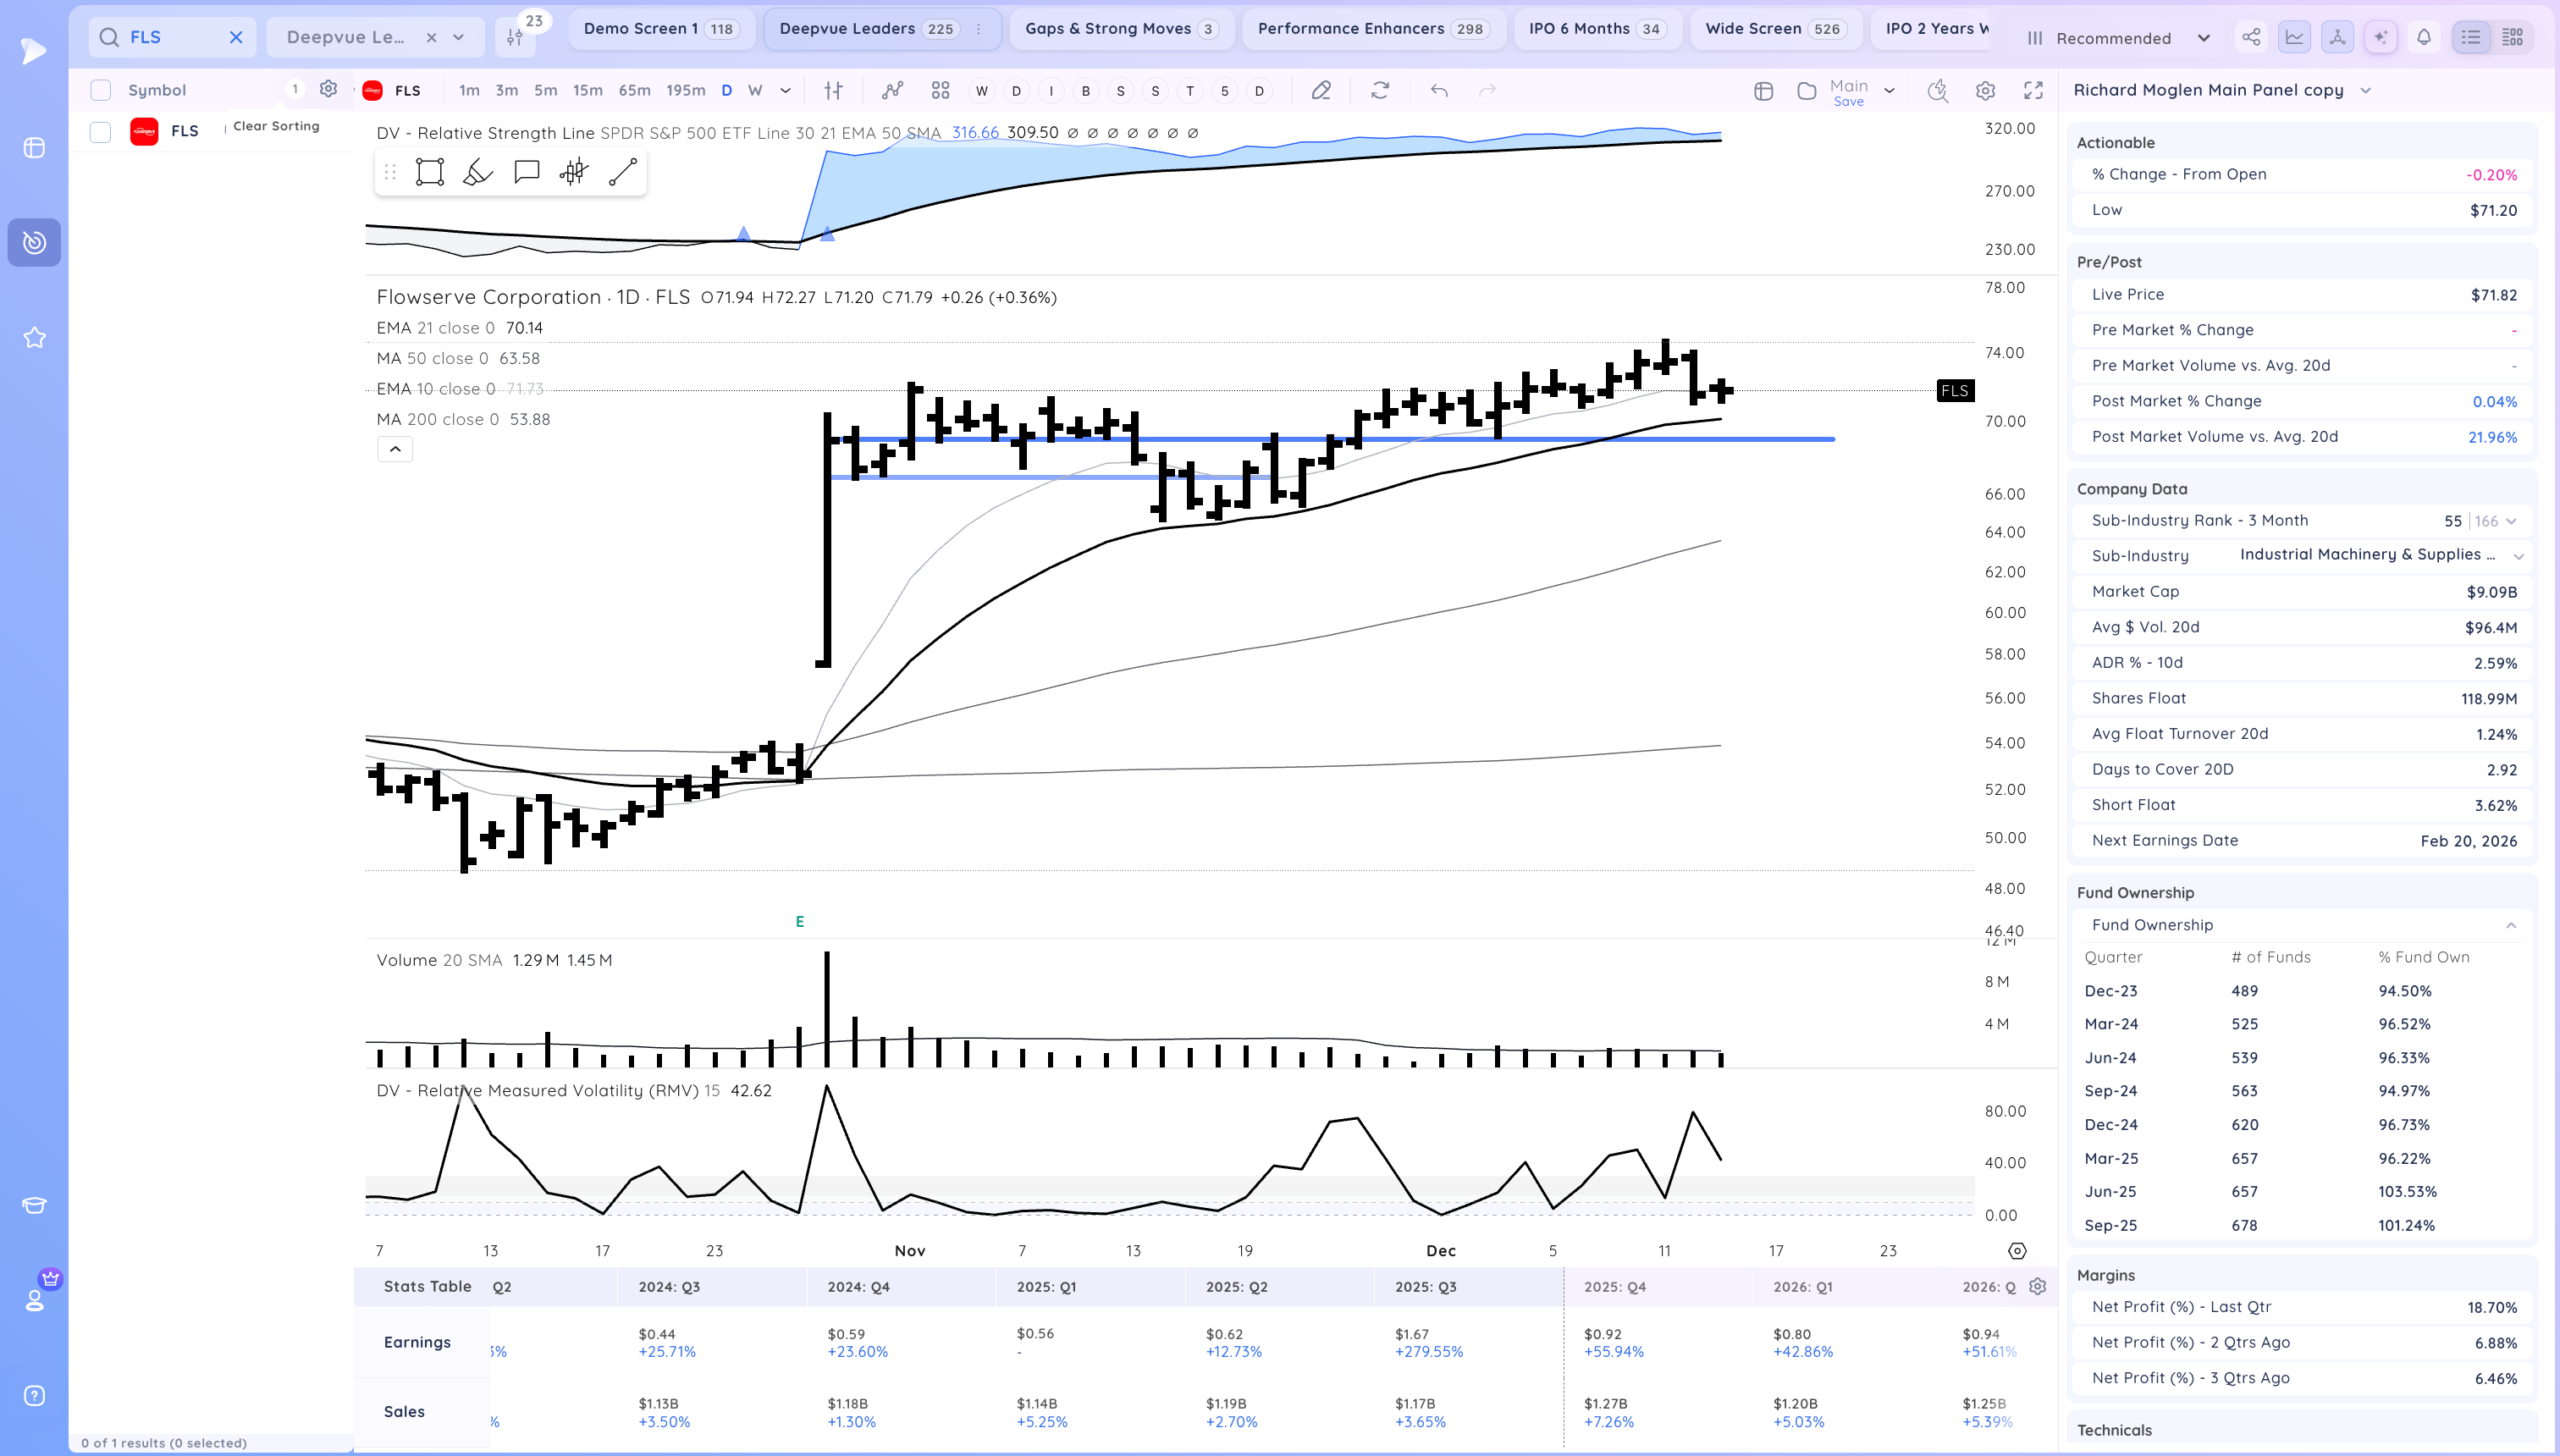2560x1456 pixels.
Task: Switch to list view layout toggle
Action: pyautogui.click(x=2471, y=38)
